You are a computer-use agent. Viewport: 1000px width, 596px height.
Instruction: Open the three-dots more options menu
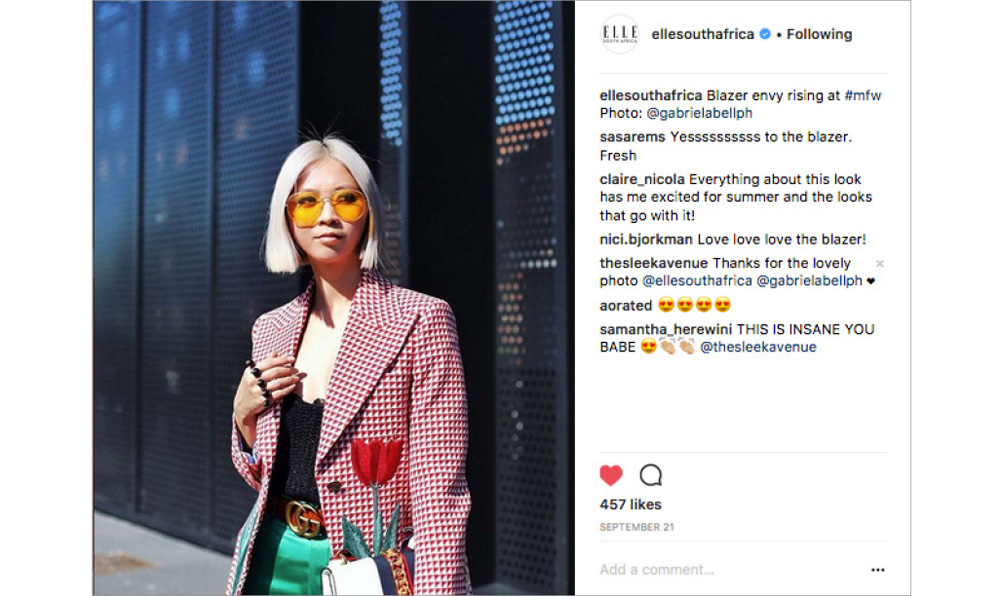pyautogui.click(x=878, y=570)
